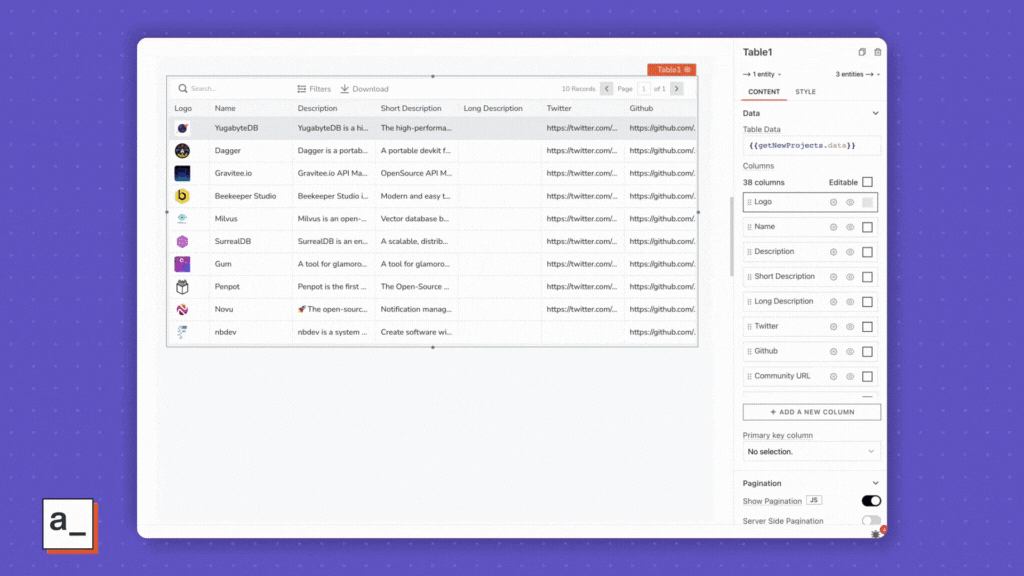1024x576 pixels.
Task: Open Github link in nbdev row
Action: (x=662, y=332)
